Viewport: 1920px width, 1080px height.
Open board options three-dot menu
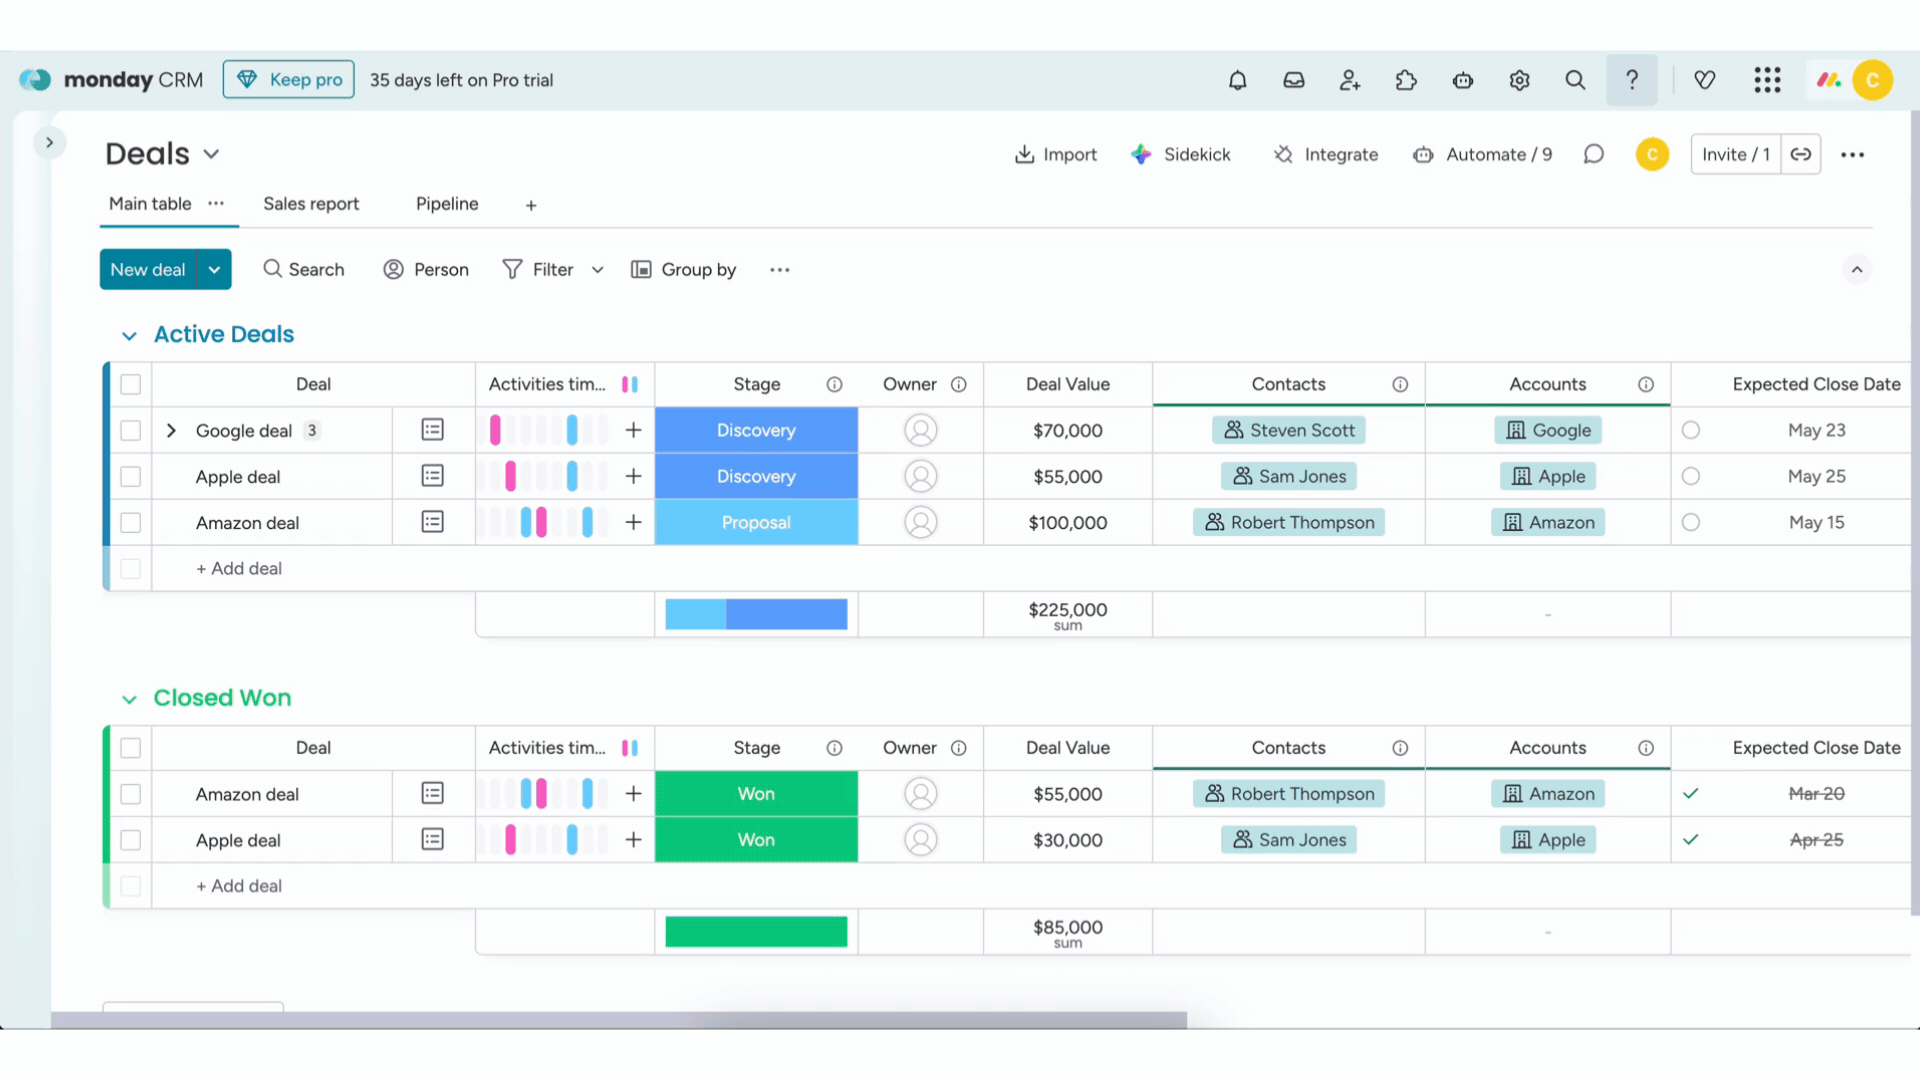[1852, 155]
